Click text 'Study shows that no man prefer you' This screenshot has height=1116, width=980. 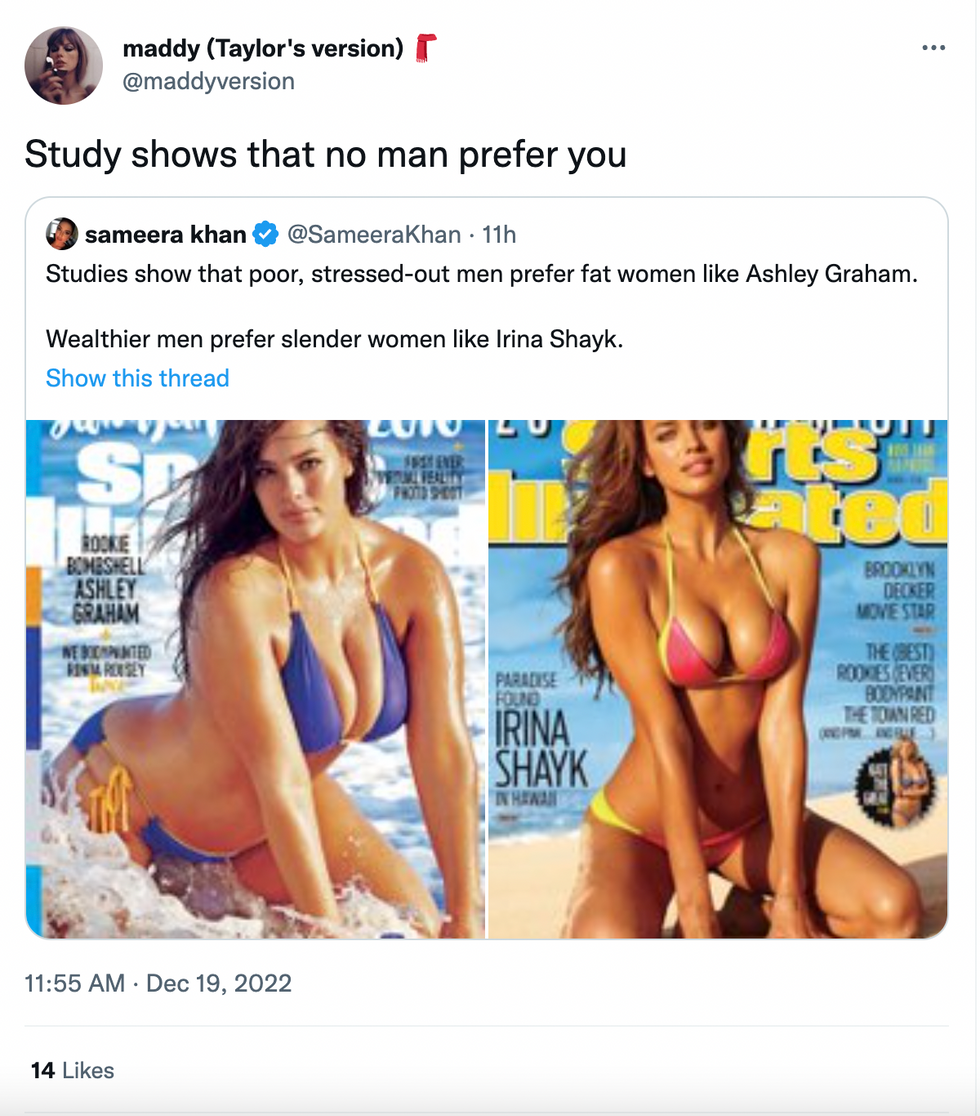tap(325, 154)
